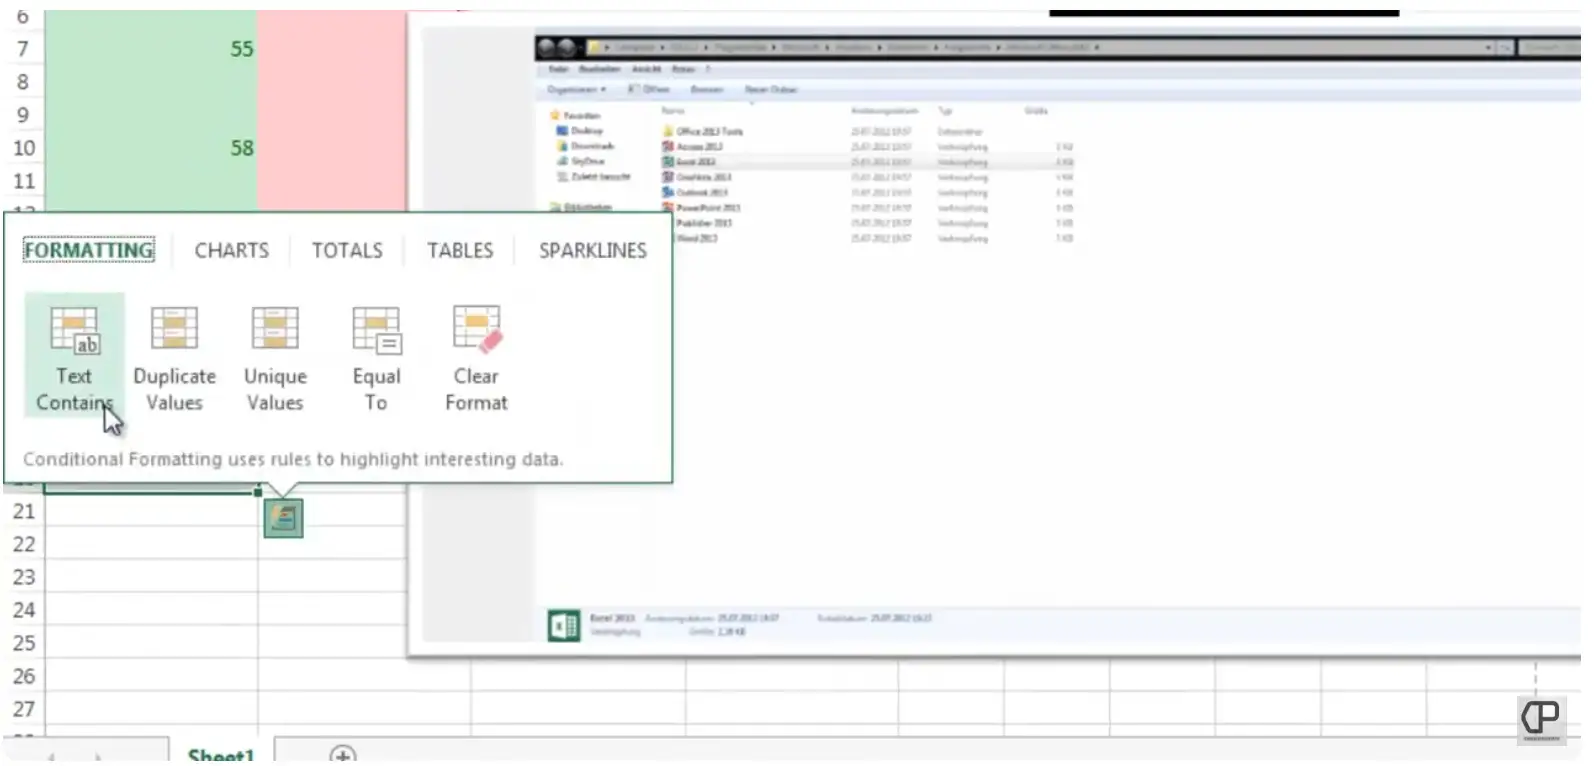The height and width of the screenshot is (766, 1594).
Task: Click the Quick Analysis button below selection
Action: pyautogui.click(x=283, y=518)
